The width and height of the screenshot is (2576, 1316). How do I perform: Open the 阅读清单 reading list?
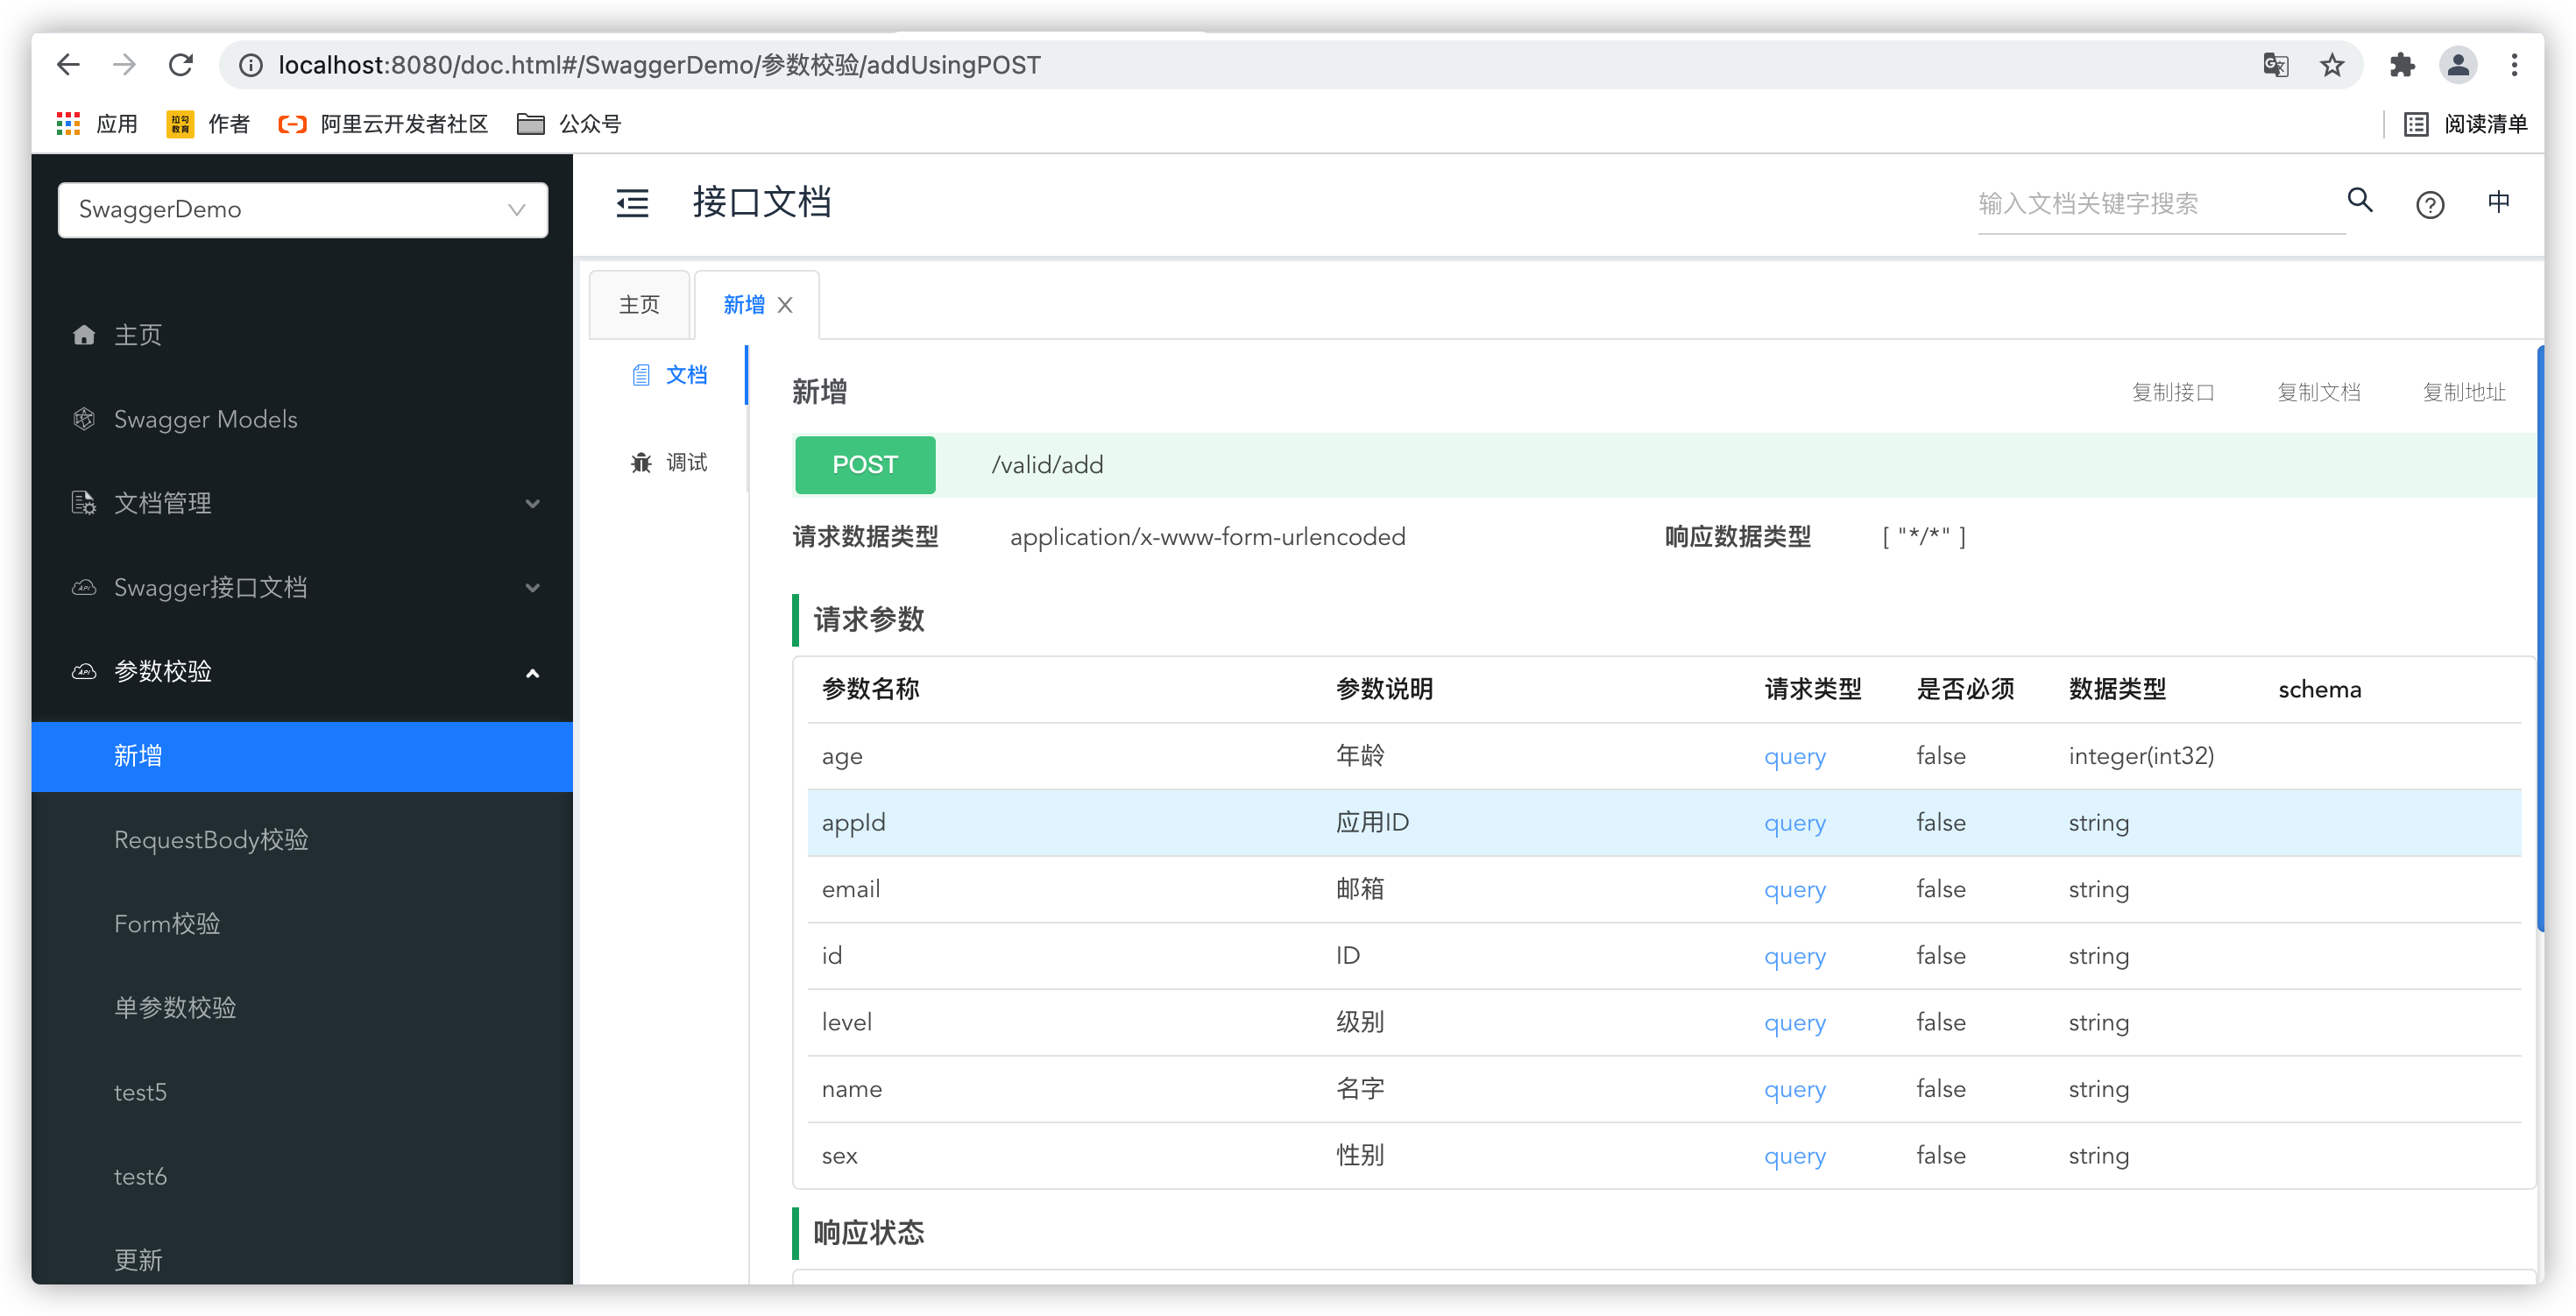click(x=2465, y=124)
